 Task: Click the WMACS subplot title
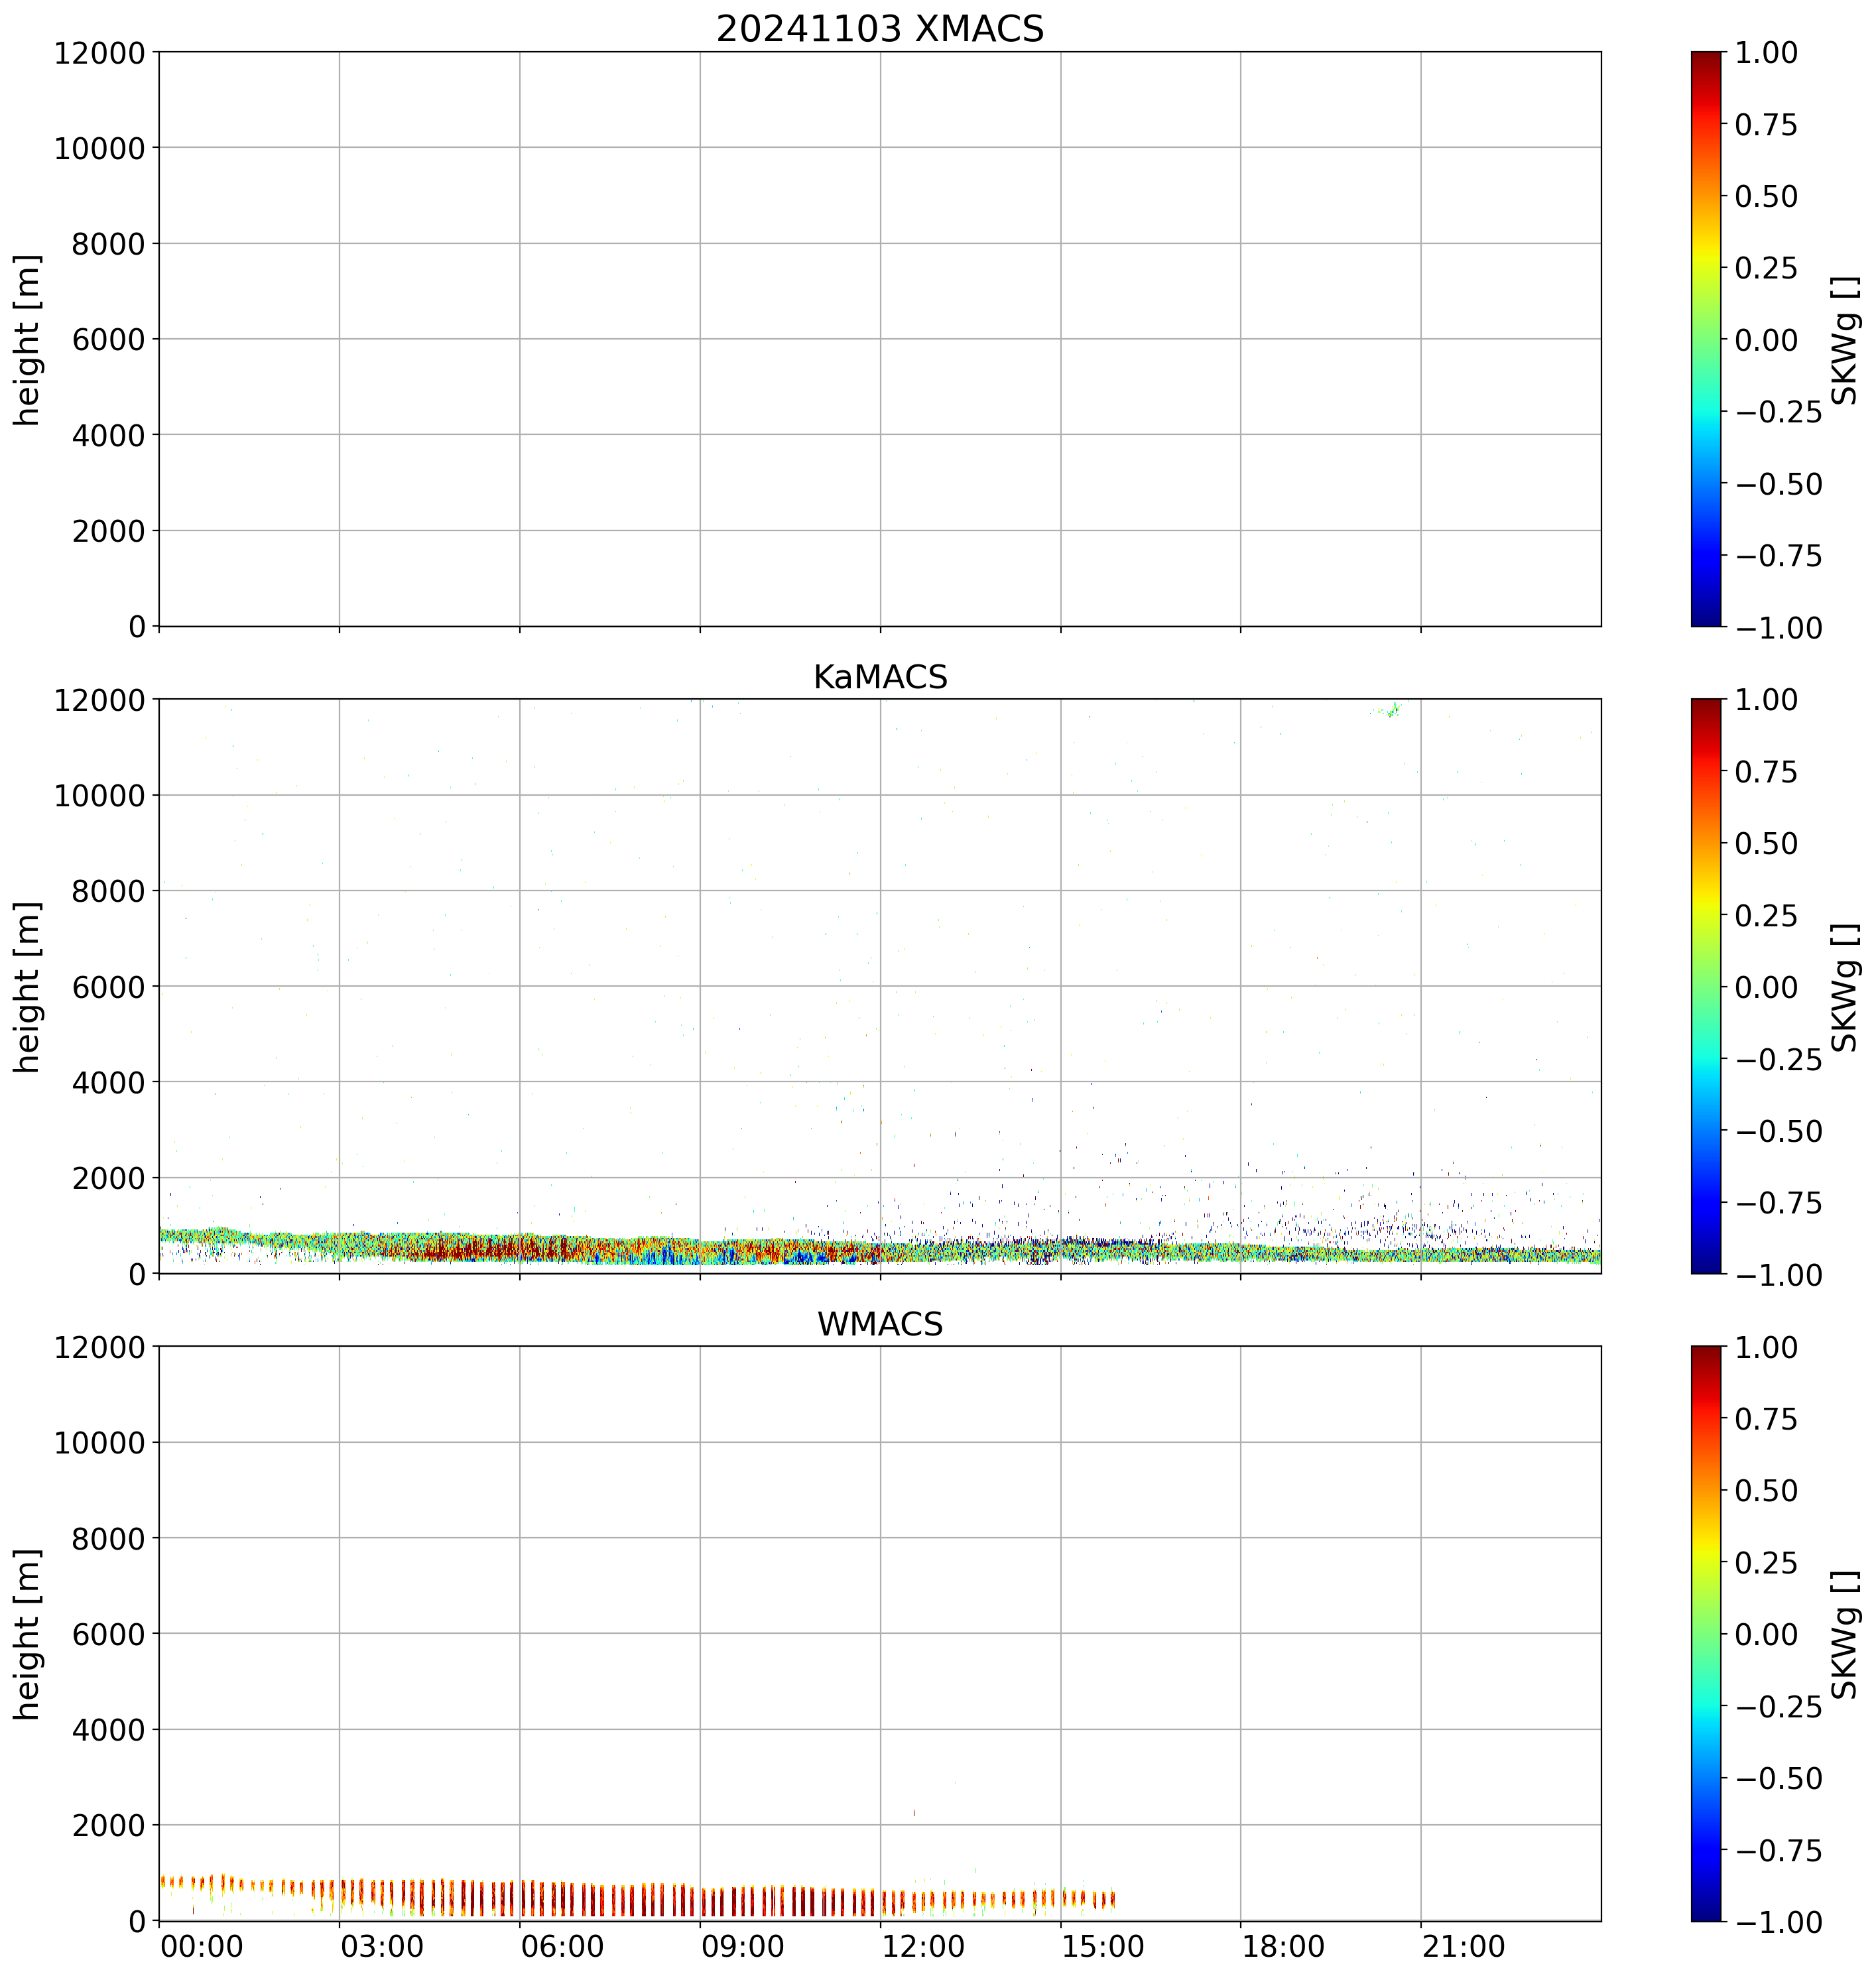coord(879,1324)
